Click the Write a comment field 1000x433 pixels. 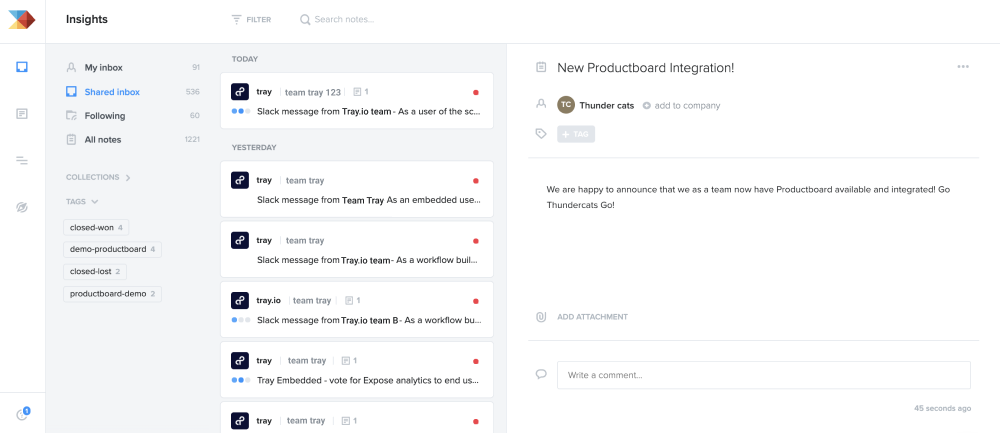coord(763,375)
